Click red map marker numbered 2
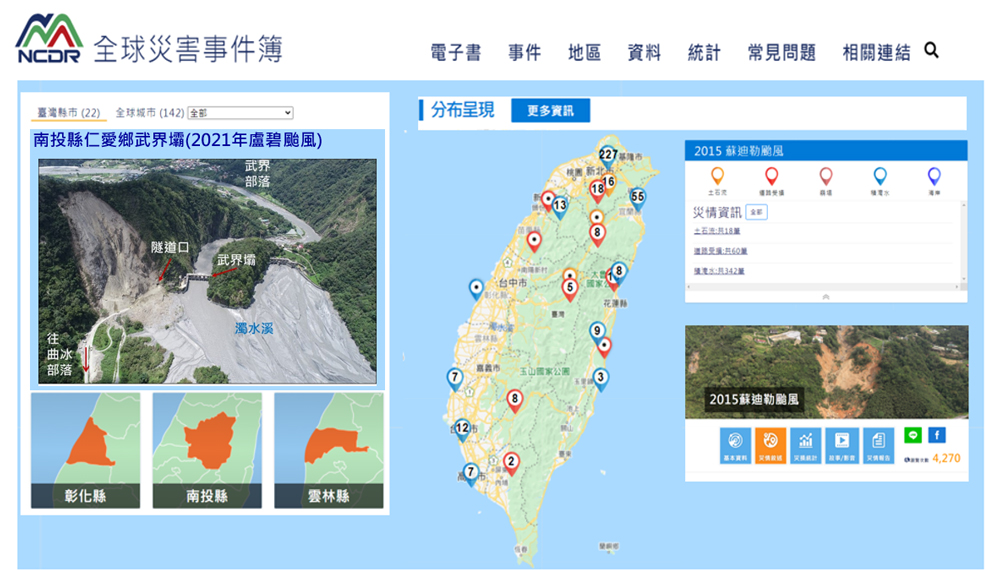1000x570 pixels. click(x=511, y=464)
